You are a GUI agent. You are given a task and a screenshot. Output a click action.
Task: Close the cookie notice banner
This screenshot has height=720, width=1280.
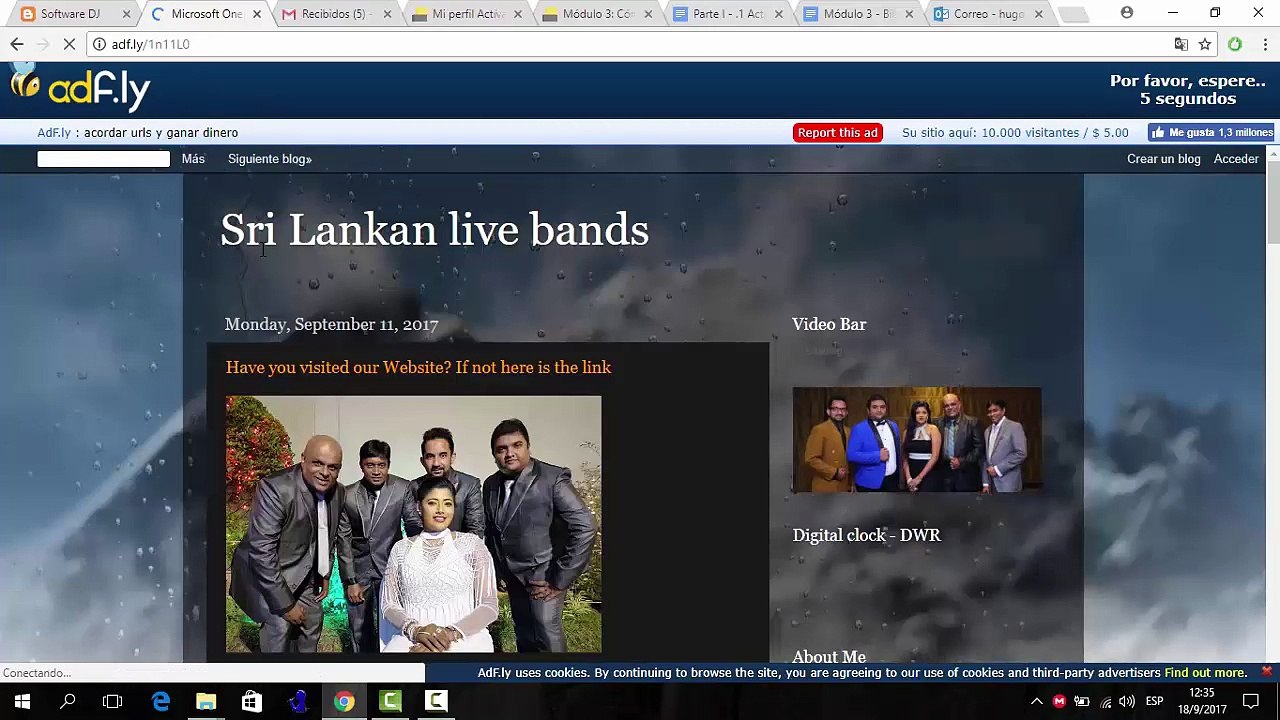tap(1267, 671)
